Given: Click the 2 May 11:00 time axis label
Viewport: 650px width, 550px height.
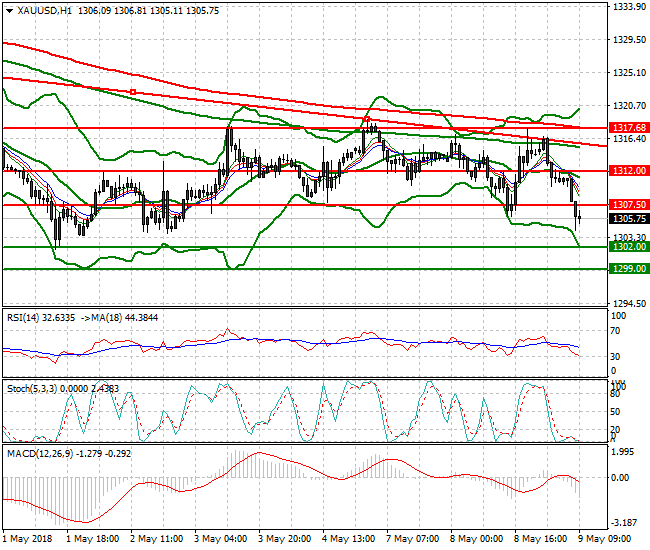Looking at the screenshot, I should (157, 539).
